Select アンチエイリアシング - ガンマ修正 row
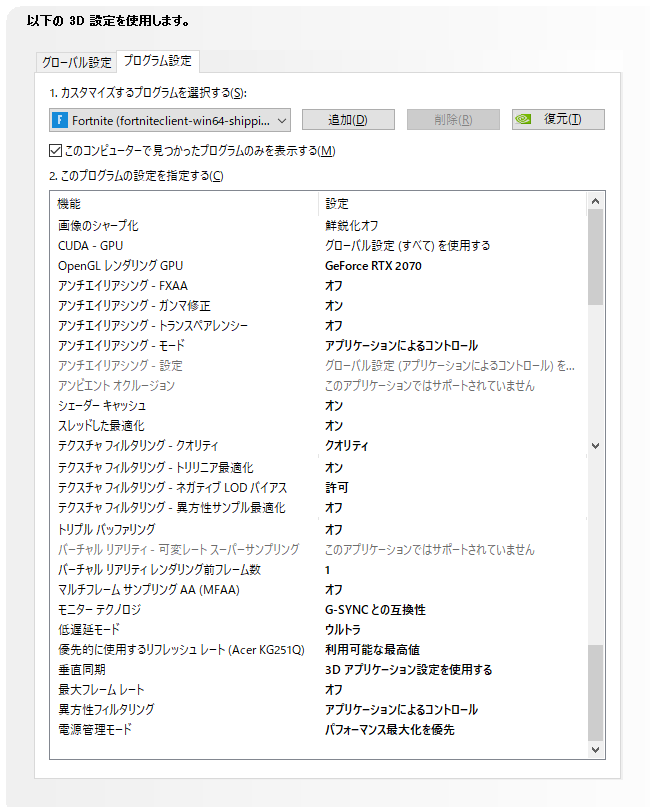The width and height of the screenshot is (650, 807). click(318, 306)
